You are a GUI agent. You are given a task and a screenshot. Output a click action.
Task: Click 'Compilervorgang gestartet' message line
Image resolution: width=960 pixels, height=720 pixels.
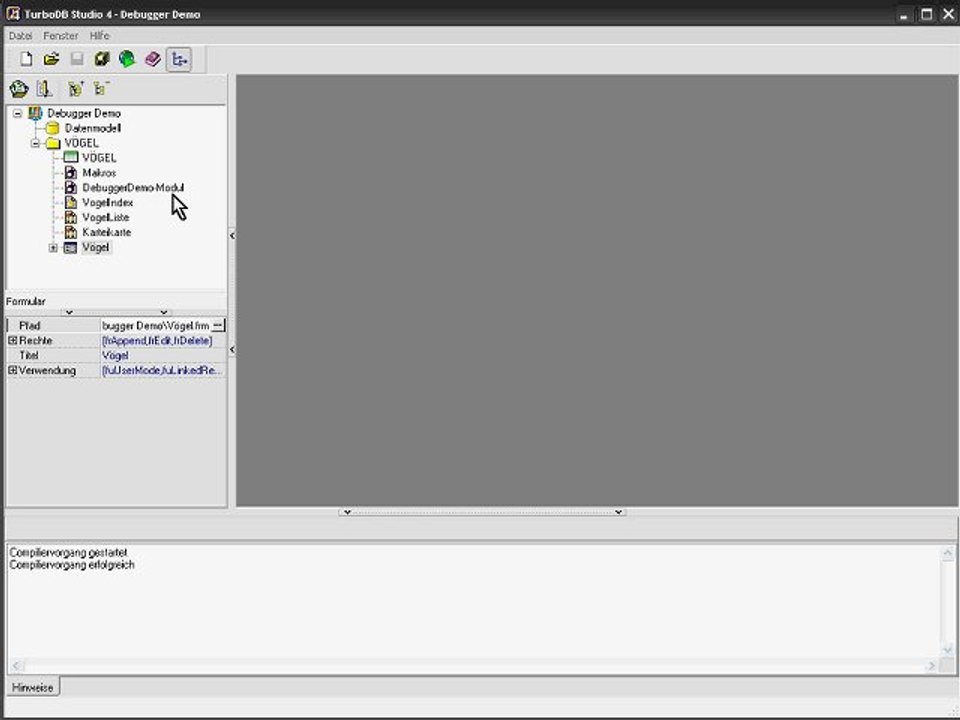(x=68, y=552)
